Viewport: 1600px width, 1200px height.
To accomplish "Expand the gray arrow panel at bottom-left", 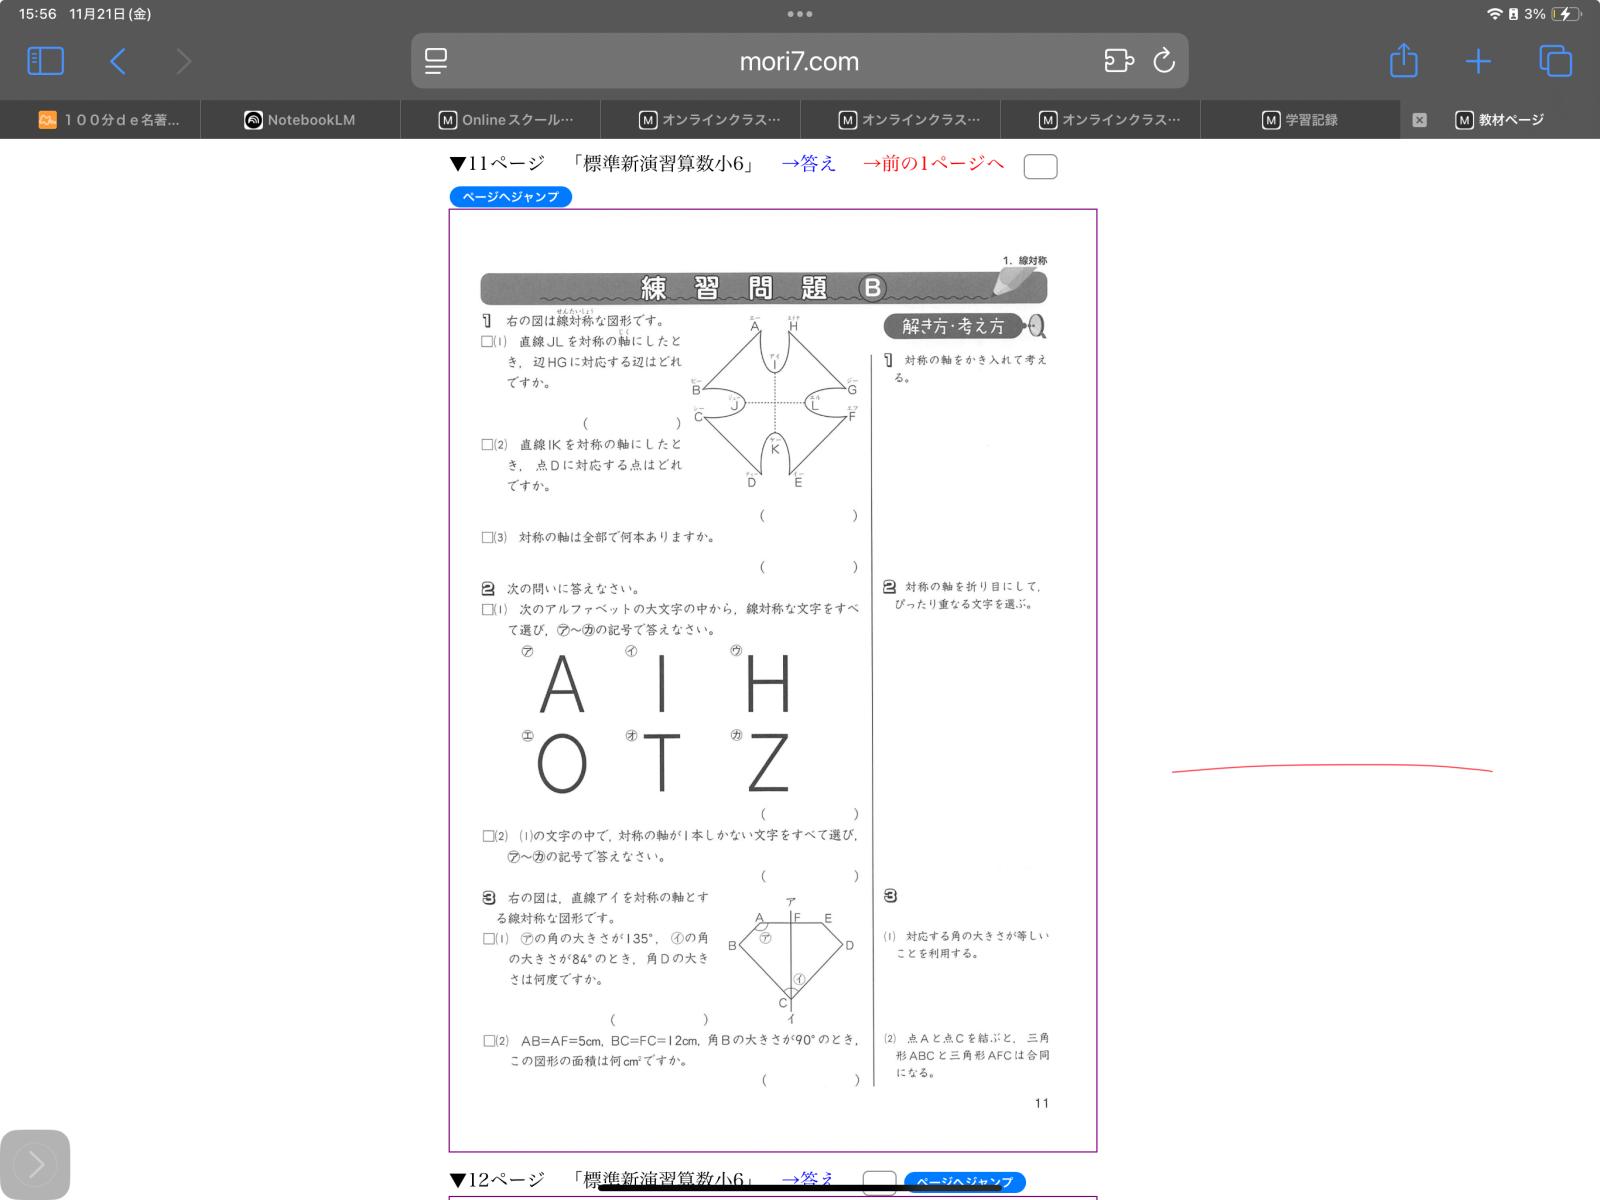I will pos(36,1164).
